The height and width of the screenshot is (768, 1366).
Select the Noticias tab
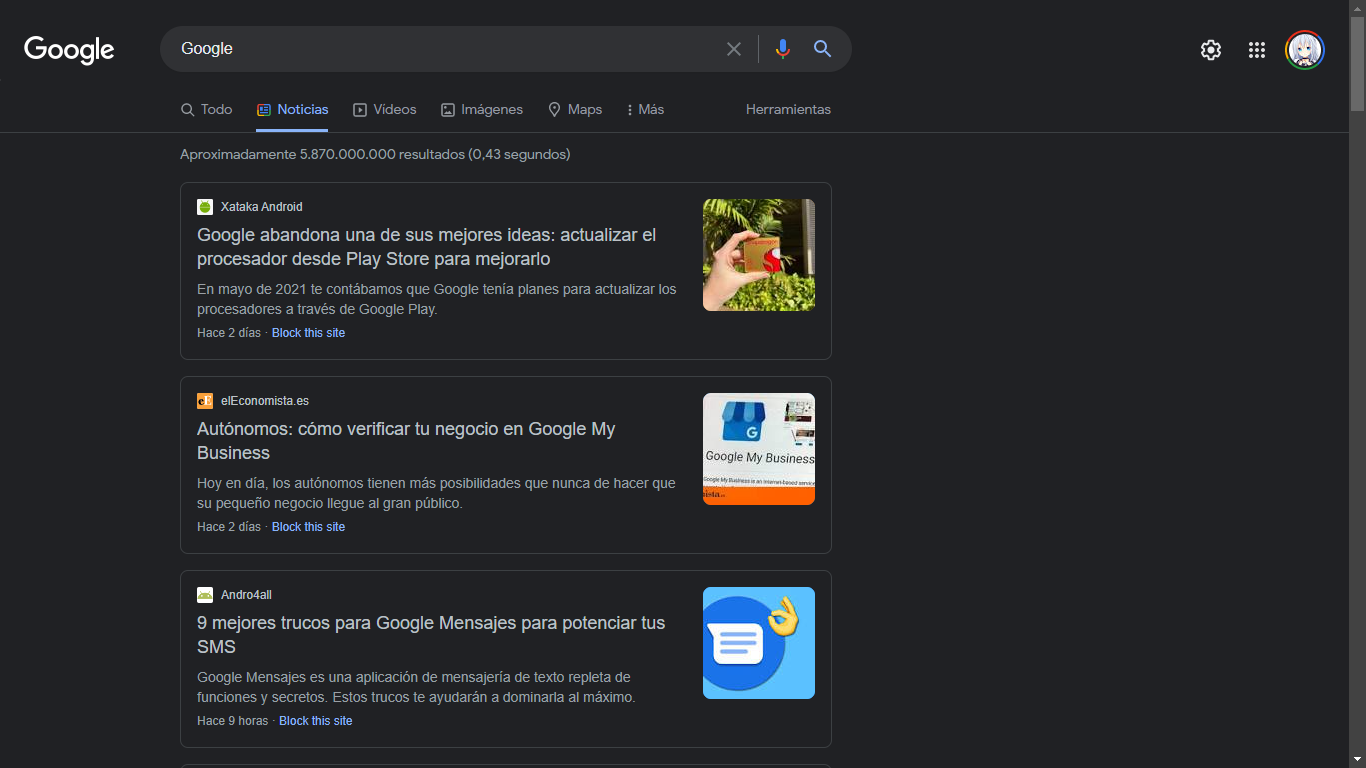coord(293,110)
